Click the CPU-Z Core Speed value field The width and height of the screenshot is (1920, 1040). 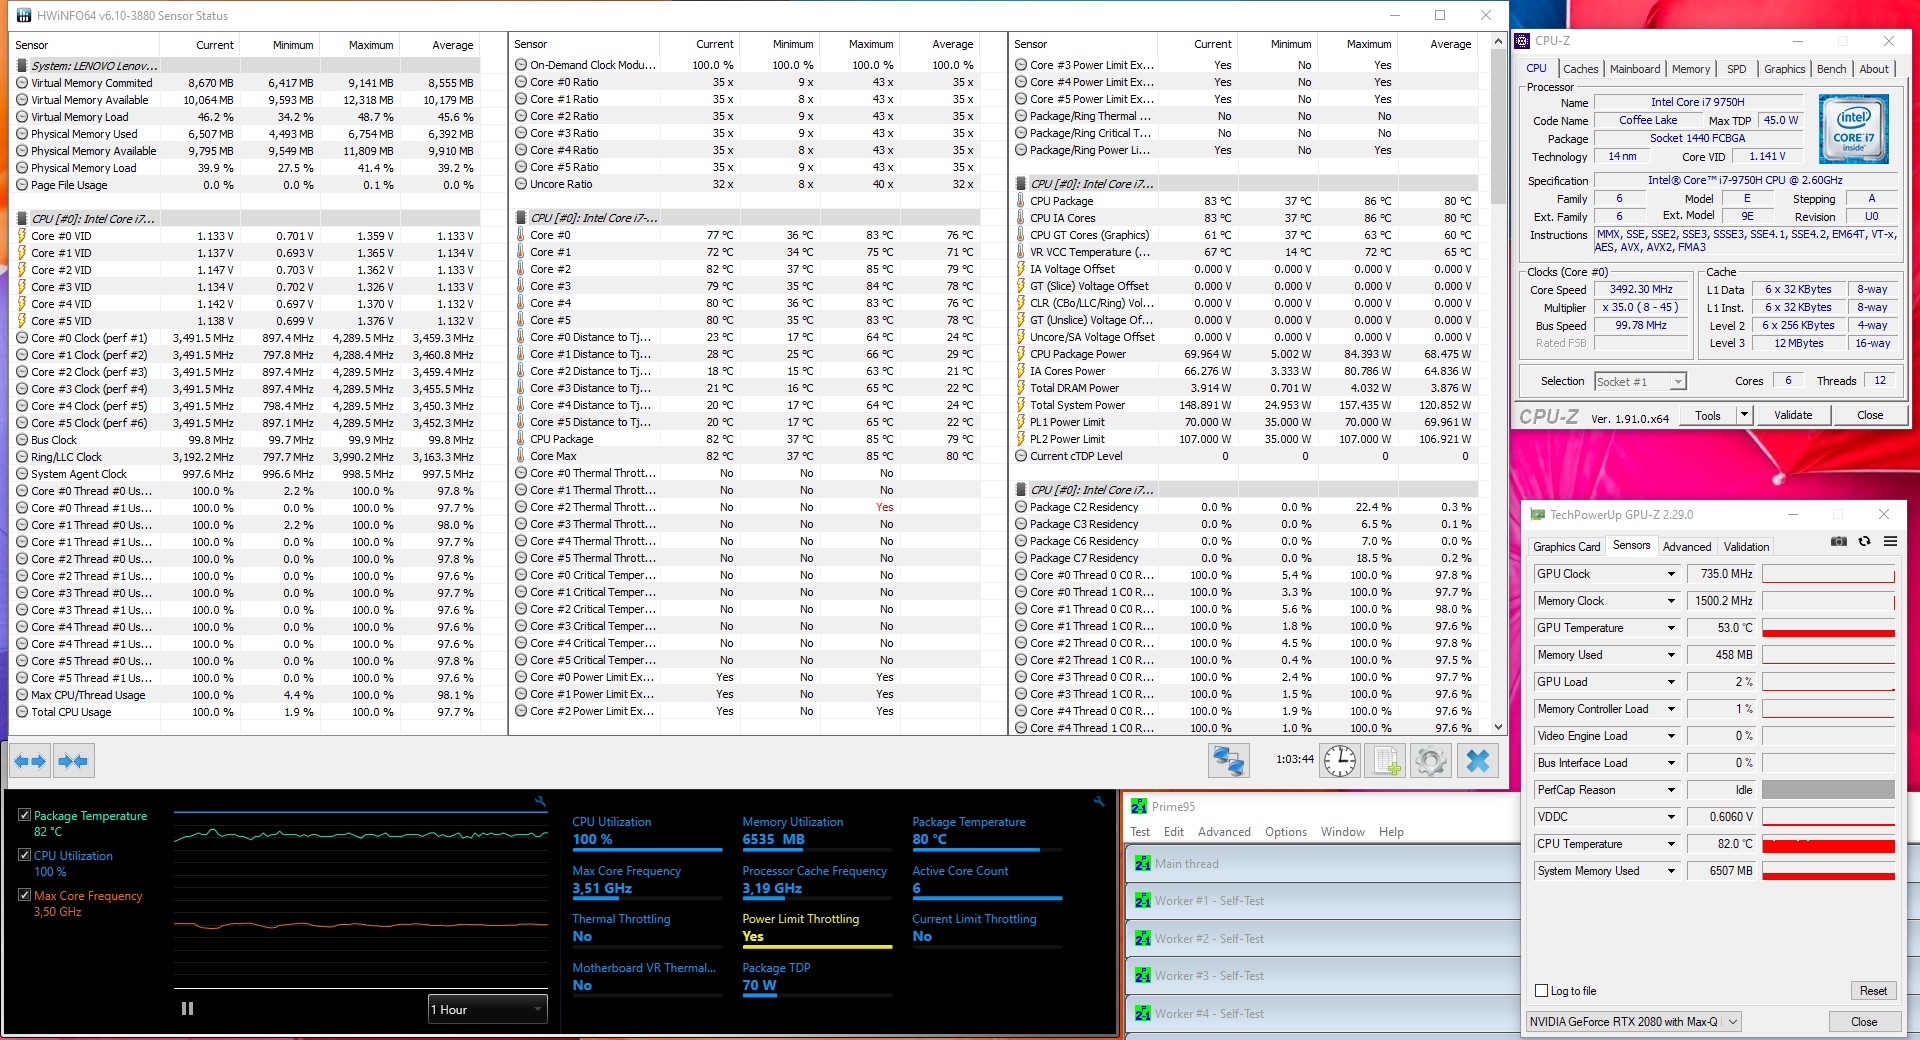pos(1641,290)
